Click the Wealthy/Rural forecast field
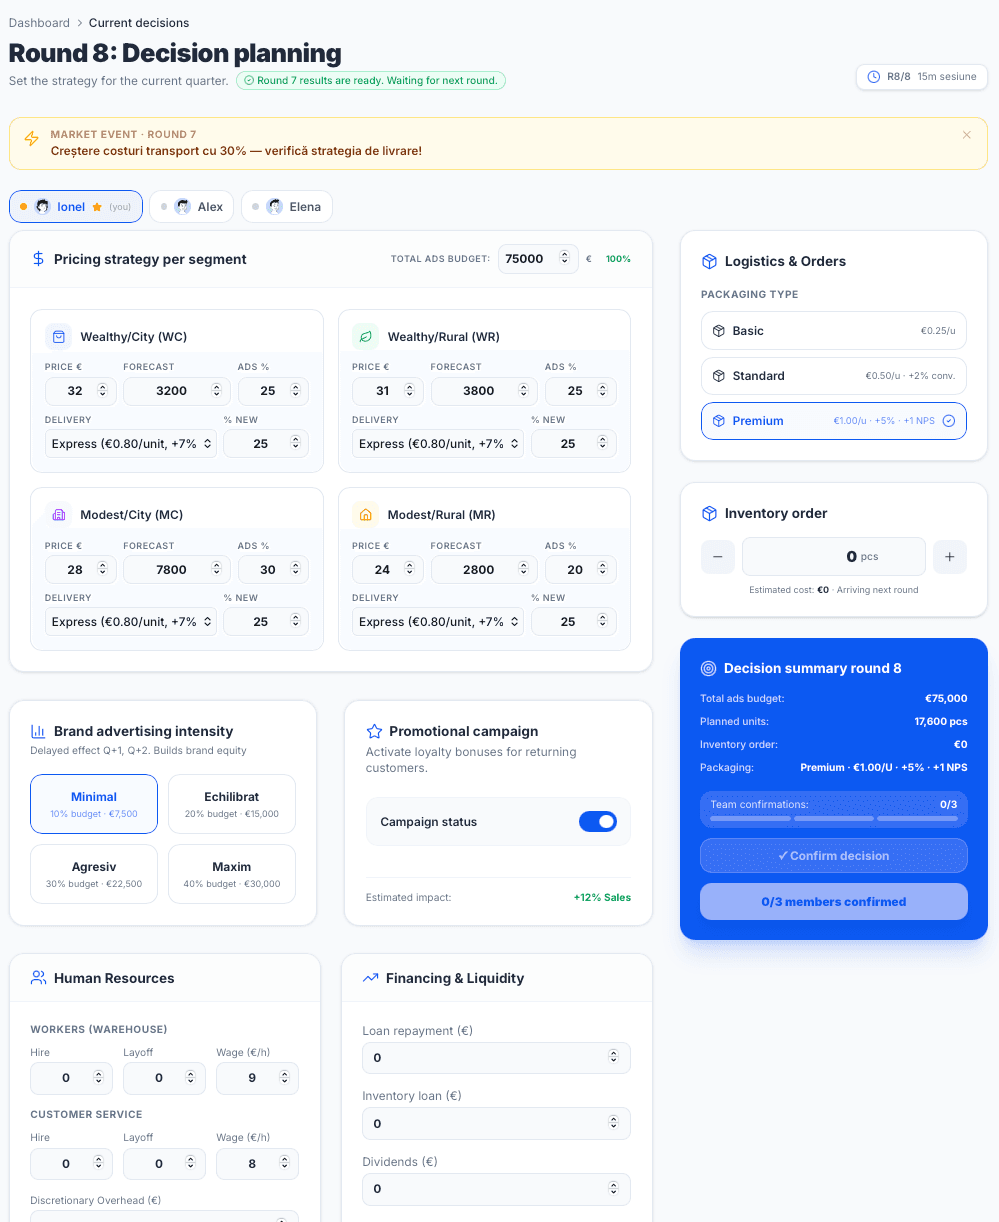The width and height of the screenshot is (999, 1222). click(484, 391)
